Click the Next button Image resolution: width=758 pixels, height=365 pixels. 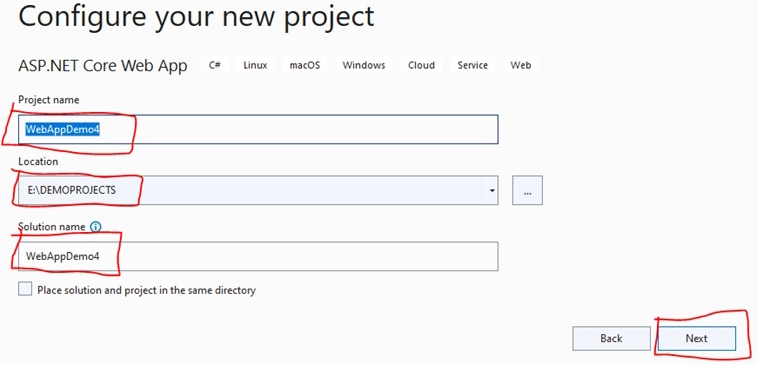click(x=697, y=338)
